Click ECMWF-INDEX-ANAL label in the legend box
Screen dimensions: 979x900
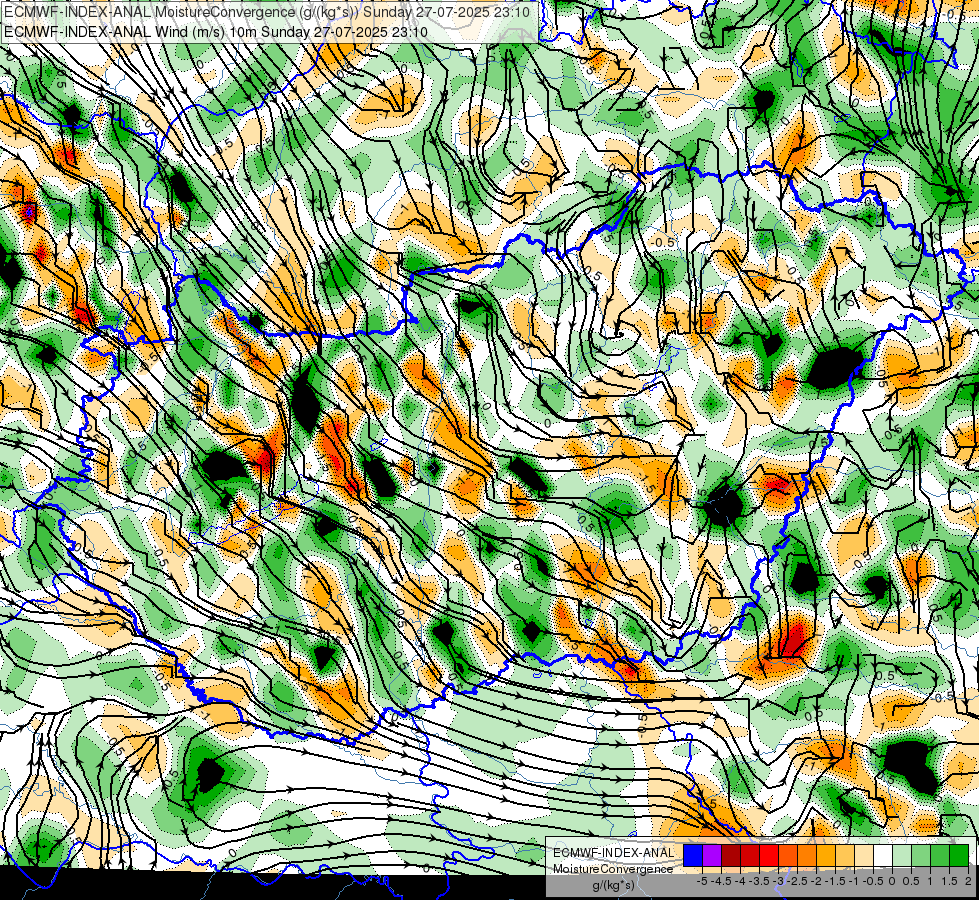pyautogui.click(x=614, y=853)
